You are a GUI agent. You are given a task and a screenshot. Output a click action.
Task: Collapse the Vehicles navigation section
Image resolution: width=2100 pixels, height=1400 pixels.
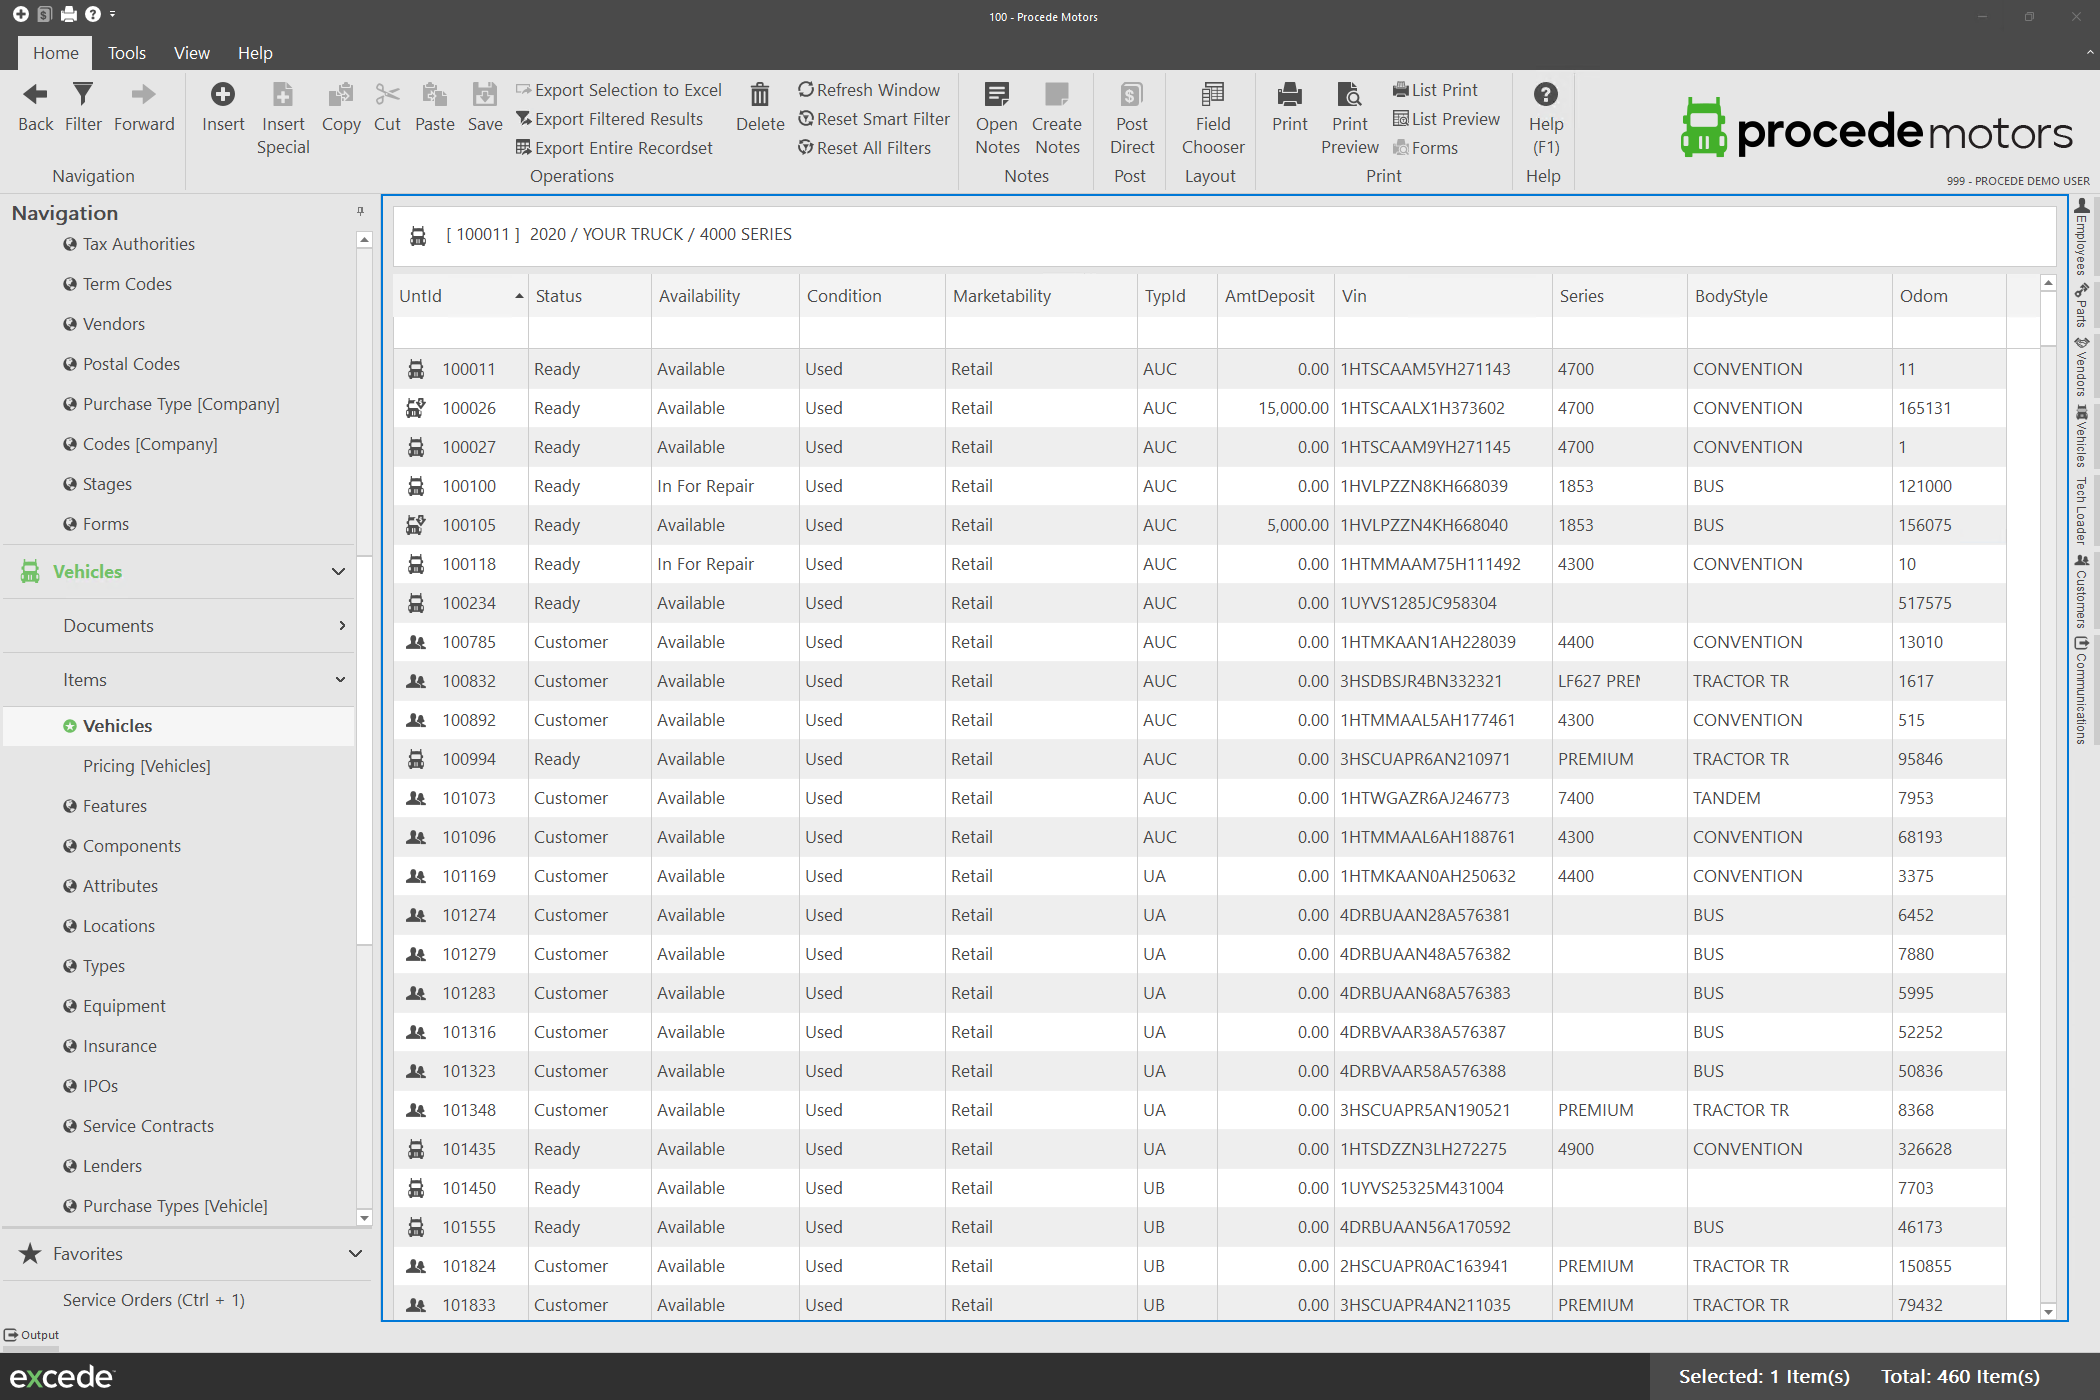tap(338, 572)
